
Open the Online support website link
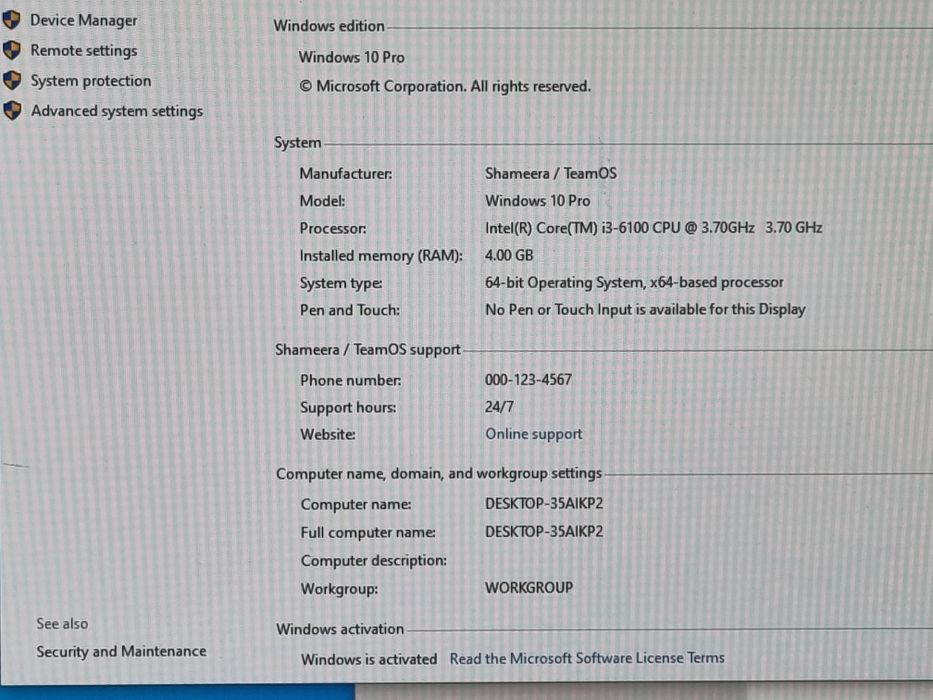click(x=534, y=434)
